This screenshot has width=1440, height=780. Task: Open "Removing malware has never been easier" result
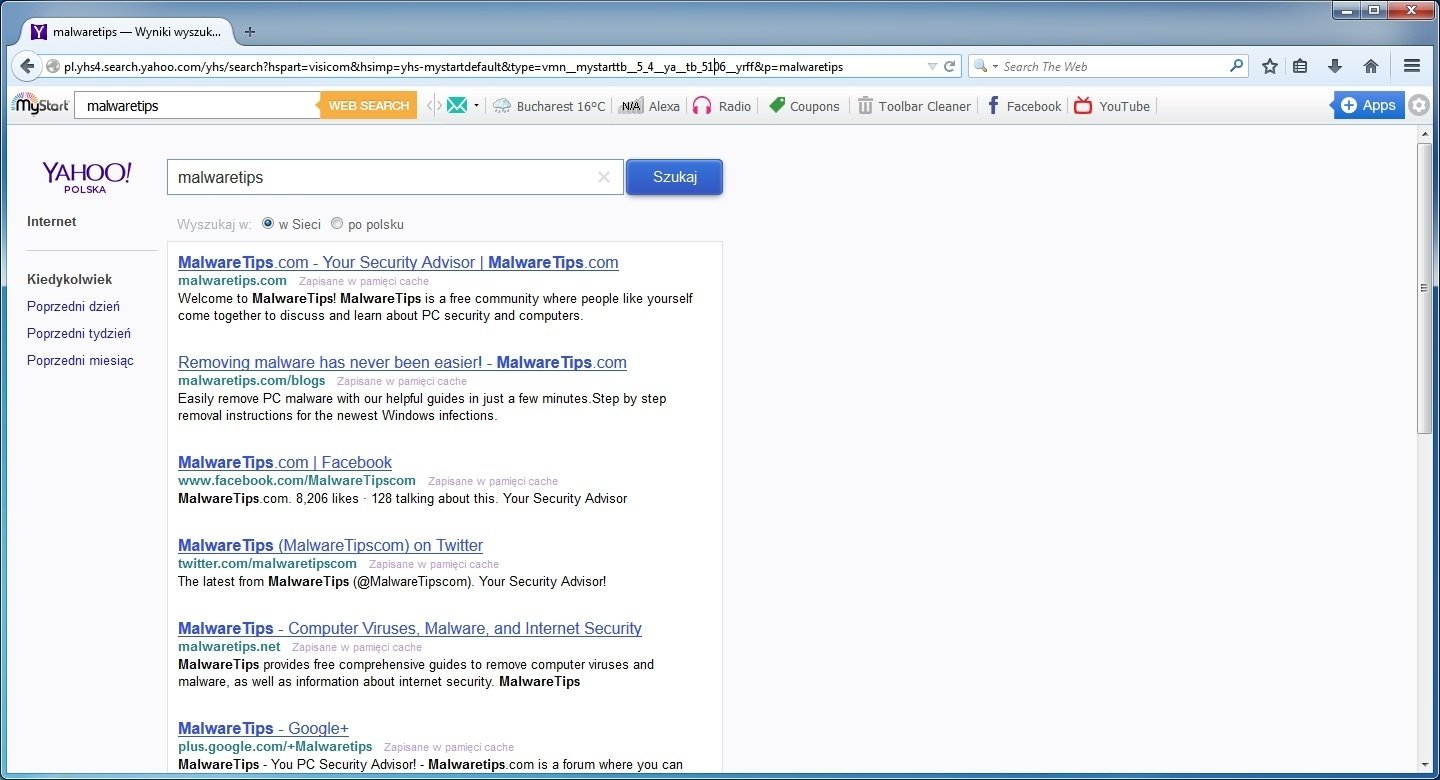coord(402,363)
